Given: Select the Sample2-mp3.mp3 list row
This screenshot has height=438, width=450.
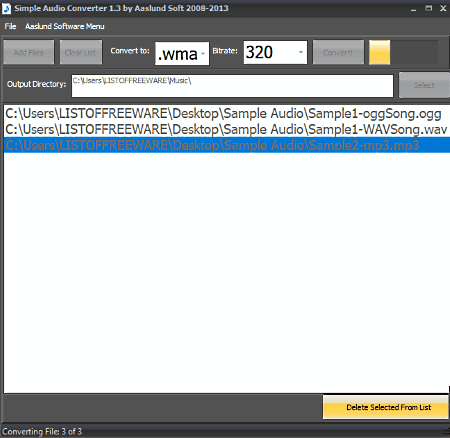Looking at the screenshot, I should tap(227, 145).
